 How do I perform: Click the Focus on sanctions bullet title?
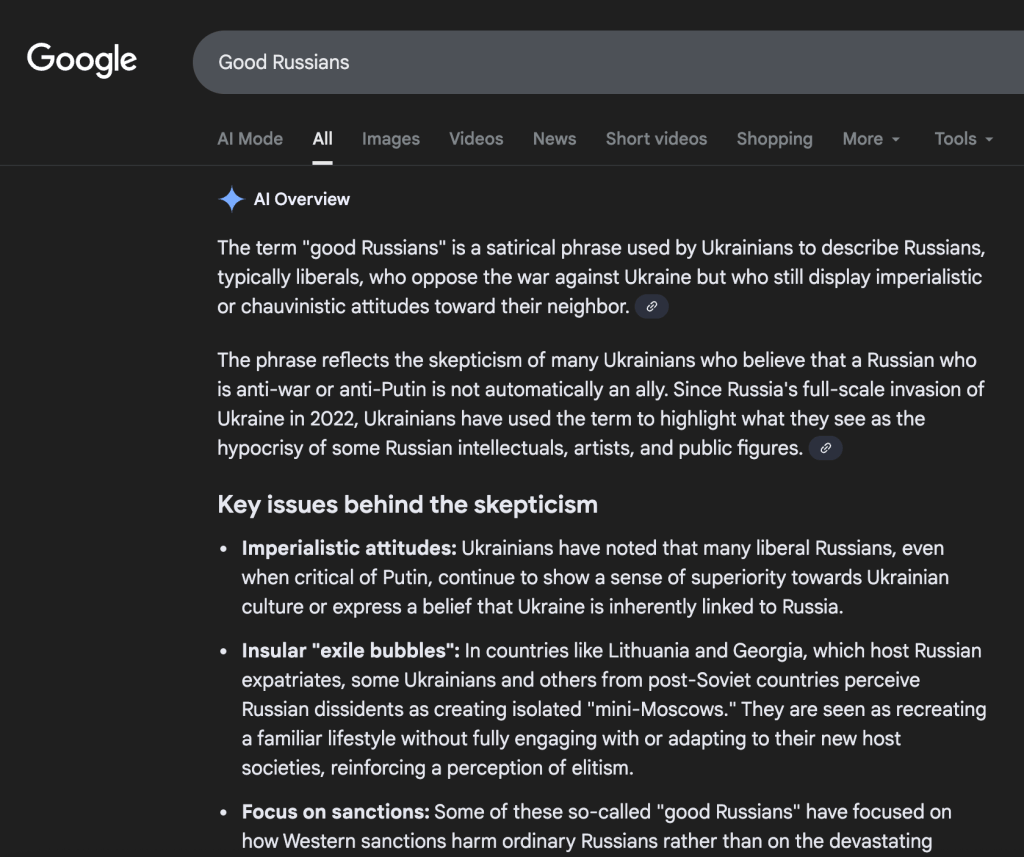coord(336,811)
